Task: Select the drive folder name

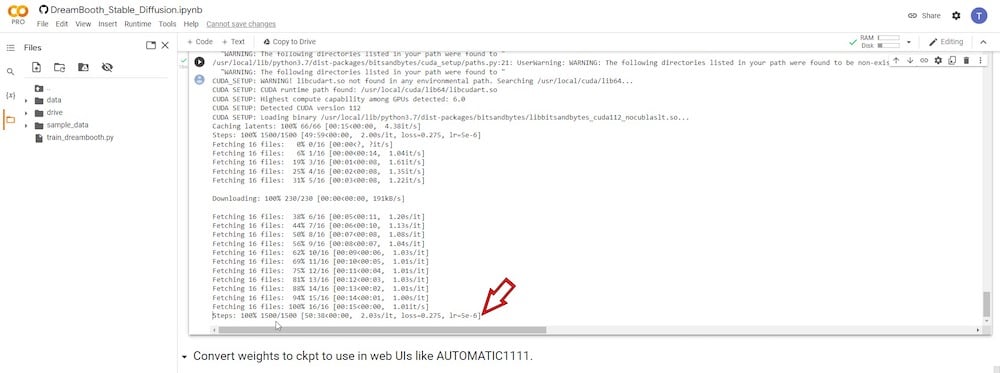Action: click(x=55, y=113)
